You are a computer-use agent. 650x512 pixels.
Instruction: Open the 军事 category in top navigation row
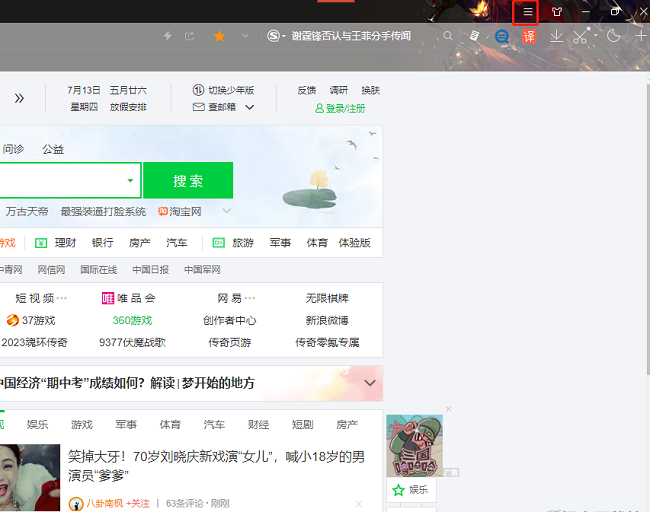coord(280,243)
